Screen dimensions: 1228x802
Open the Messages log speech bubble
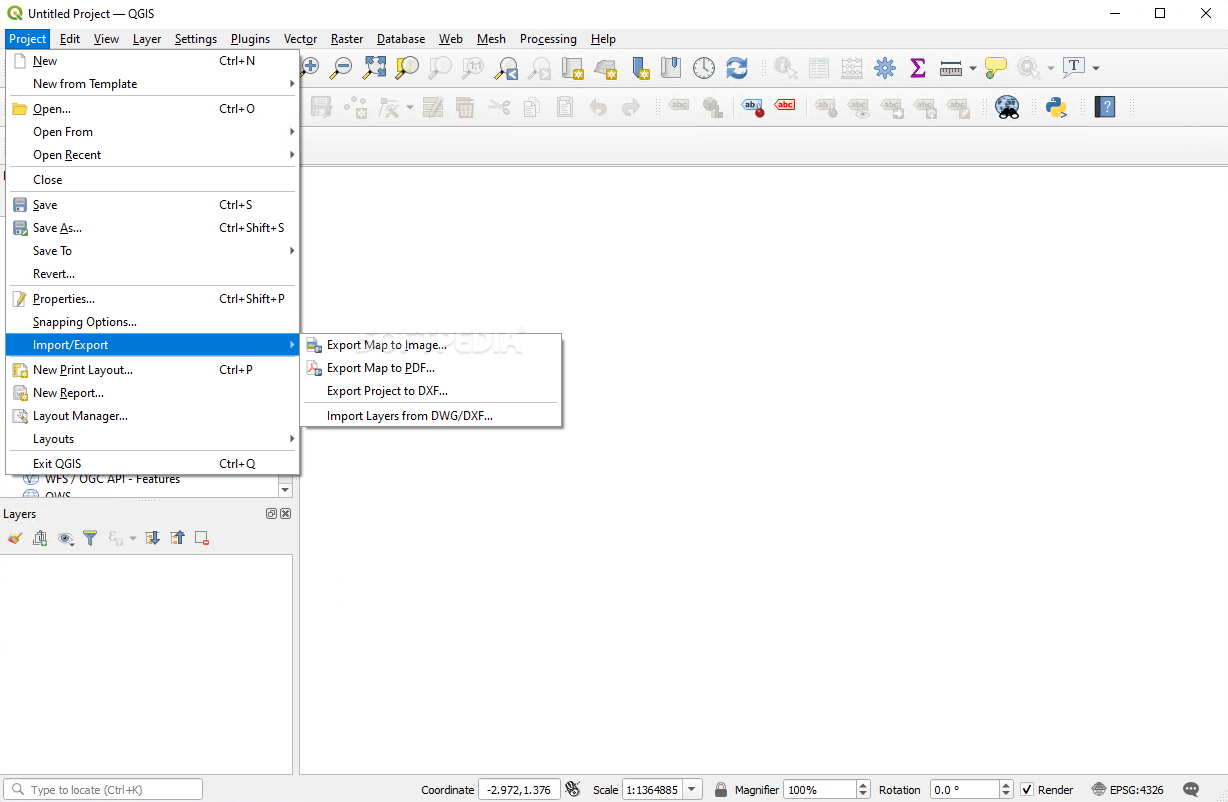point(1191,789)
